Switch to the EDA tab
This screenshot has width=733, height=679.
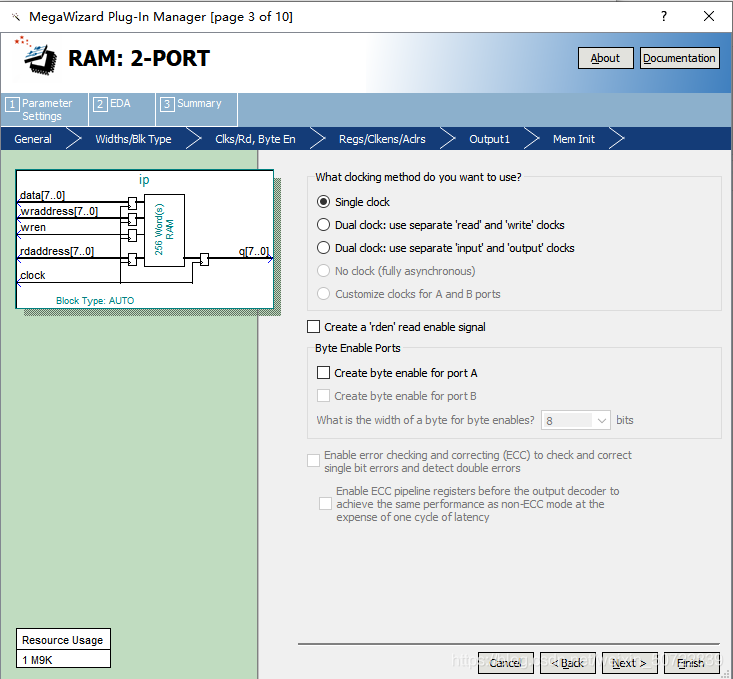(122, 109)
